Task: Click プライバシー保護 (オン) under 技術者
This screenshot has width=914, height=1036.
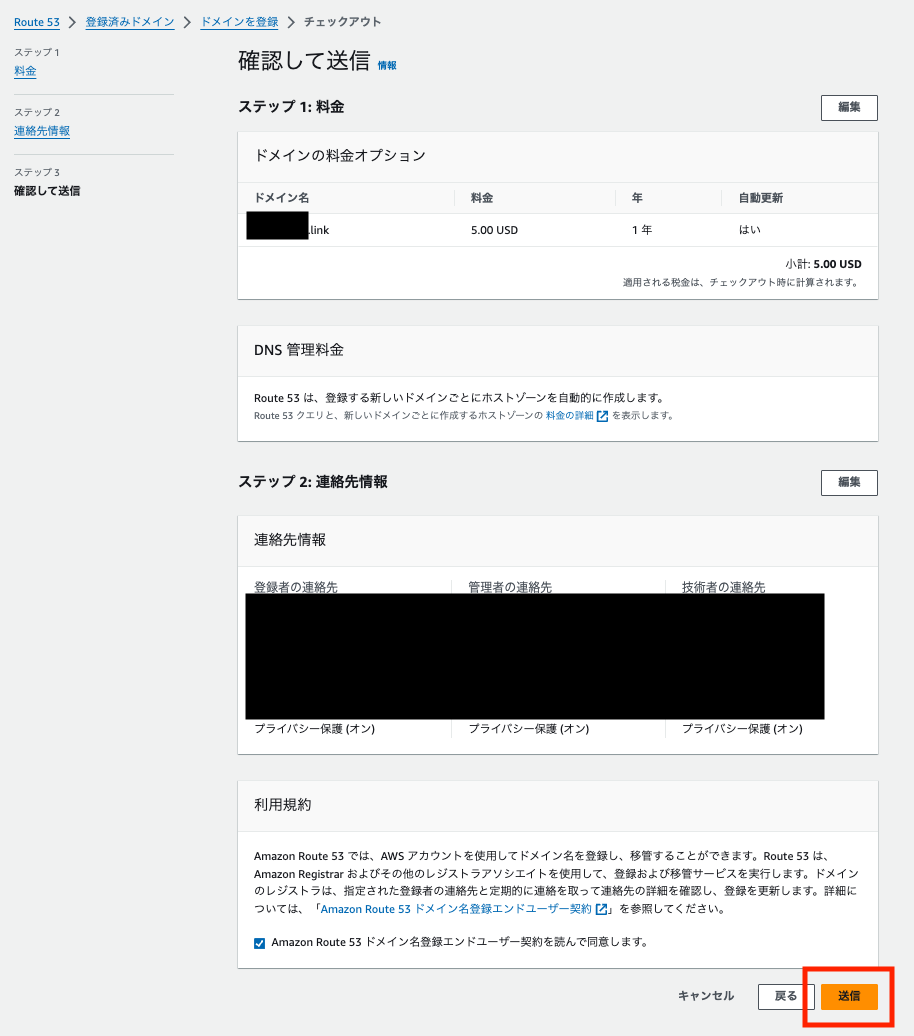Action: 742,729
